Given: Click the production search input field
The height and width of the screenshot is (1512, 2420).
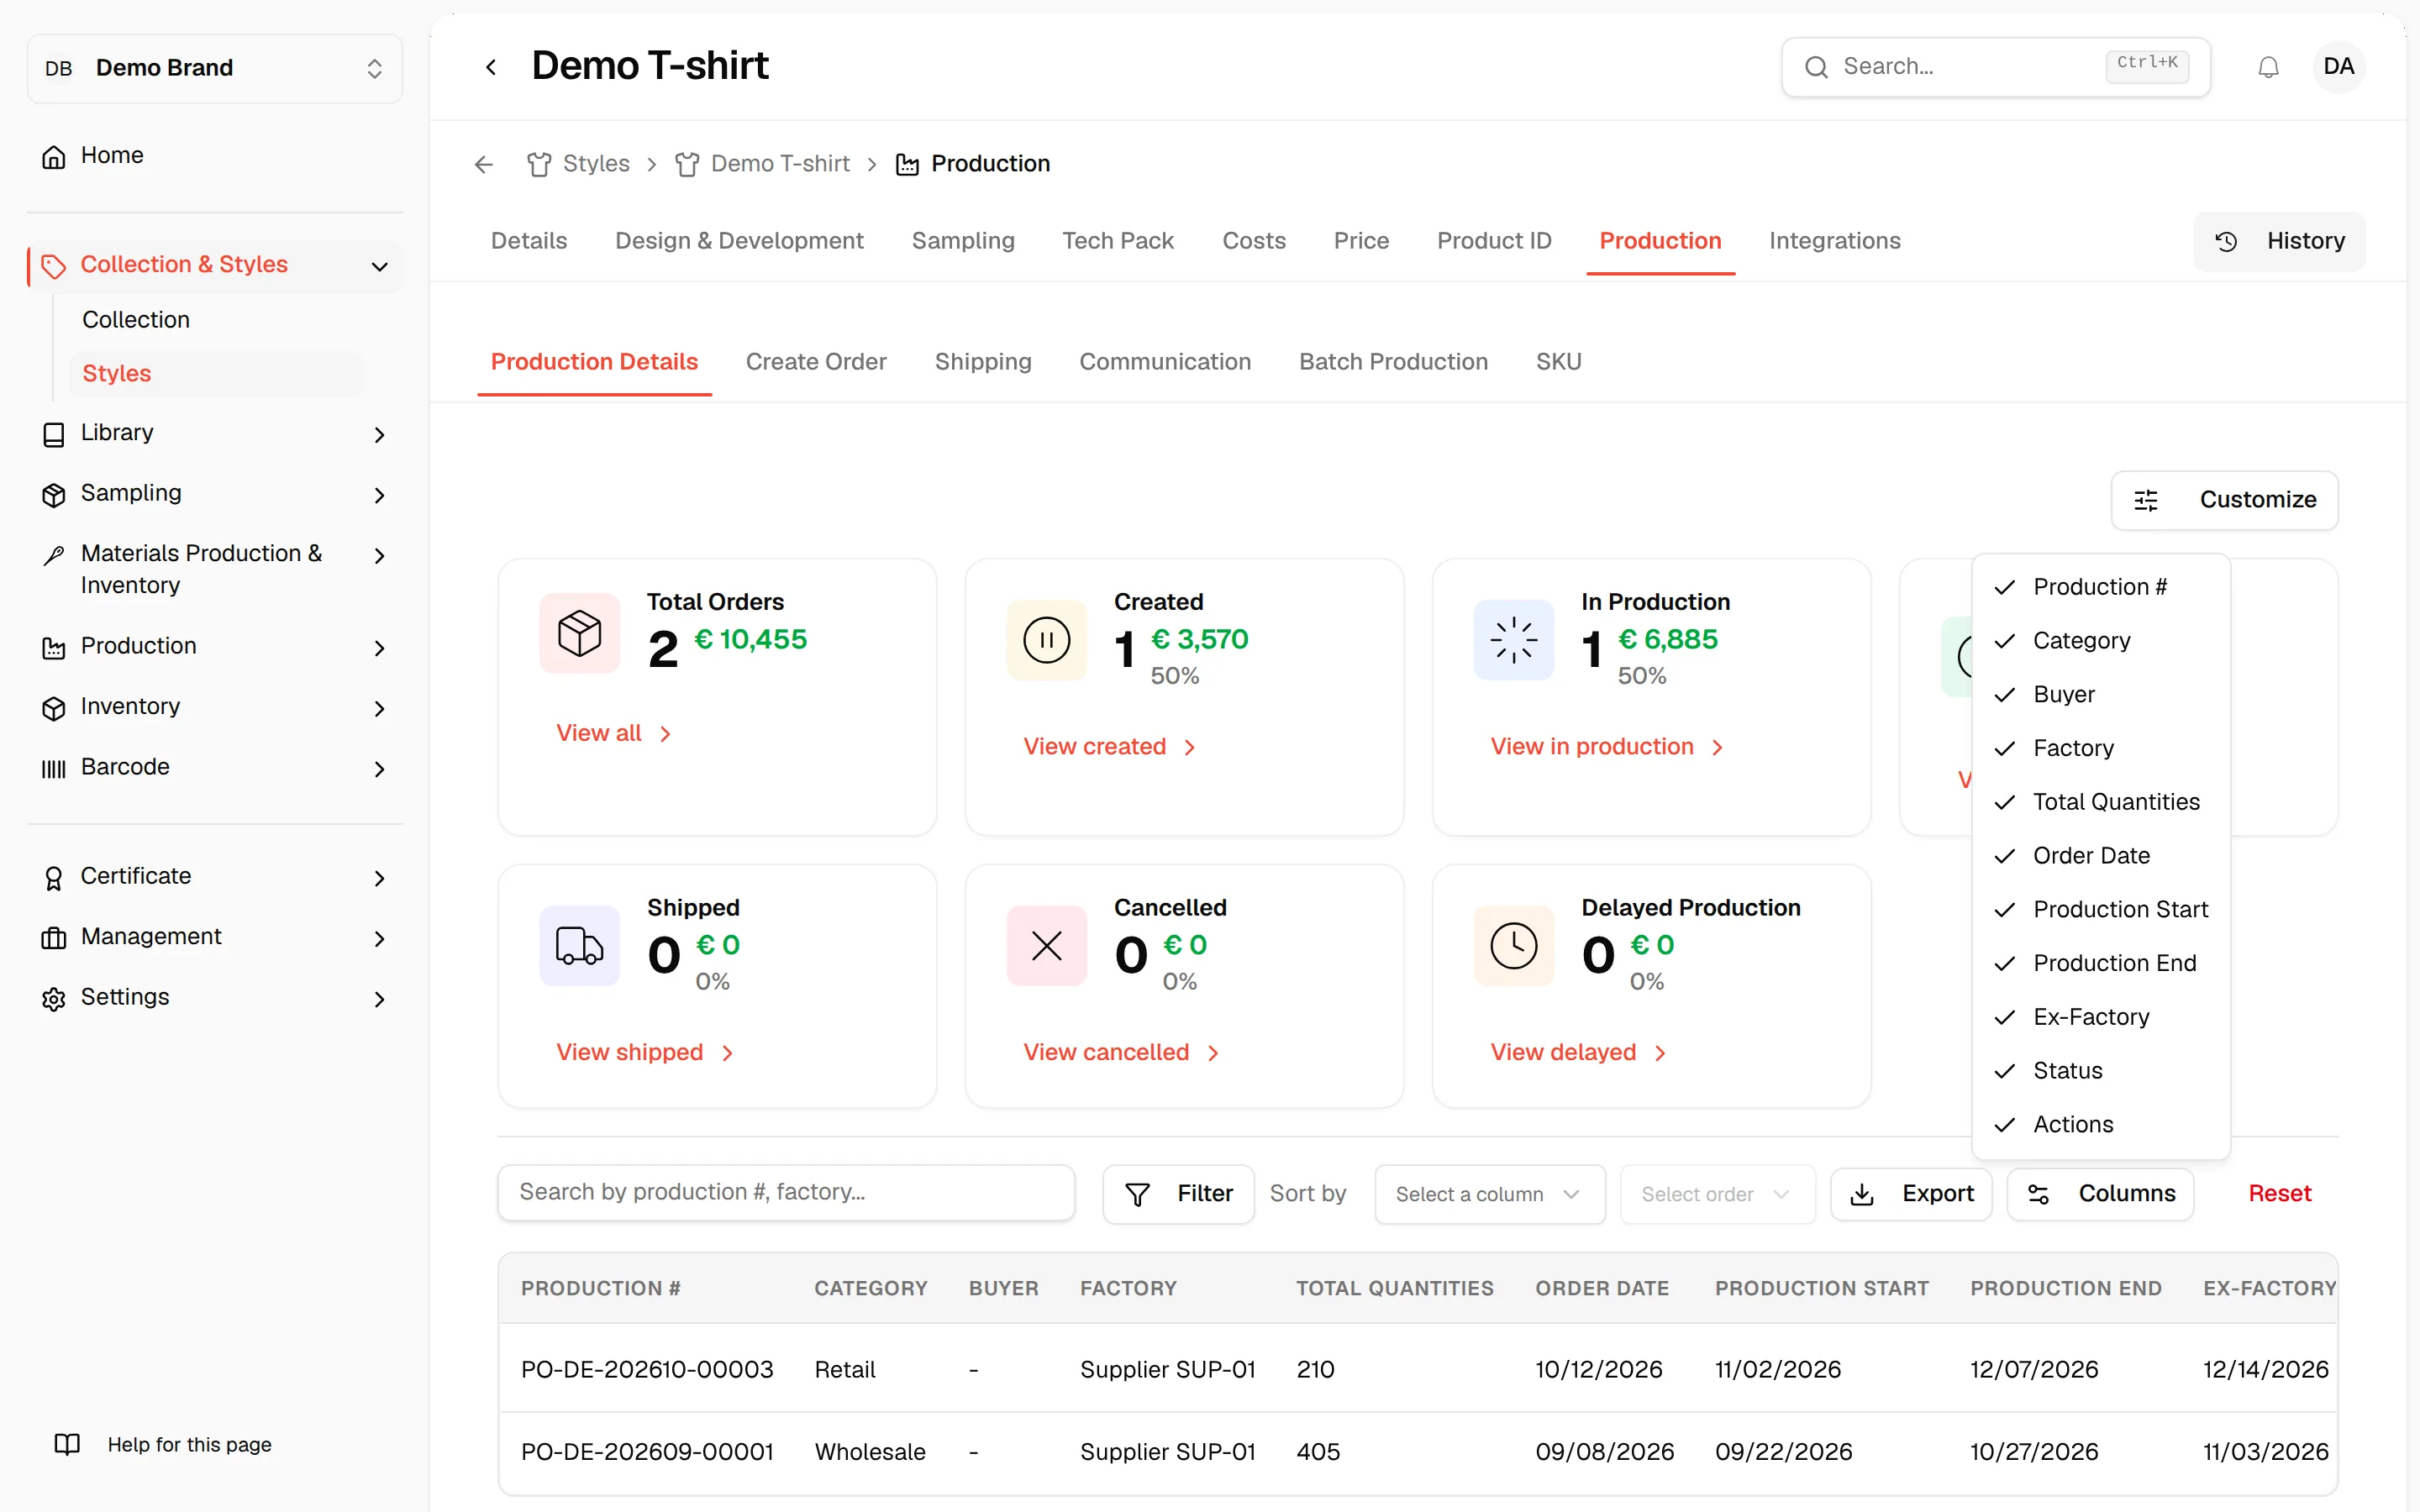Looking at the screenshot, I should click(786, 1192).
